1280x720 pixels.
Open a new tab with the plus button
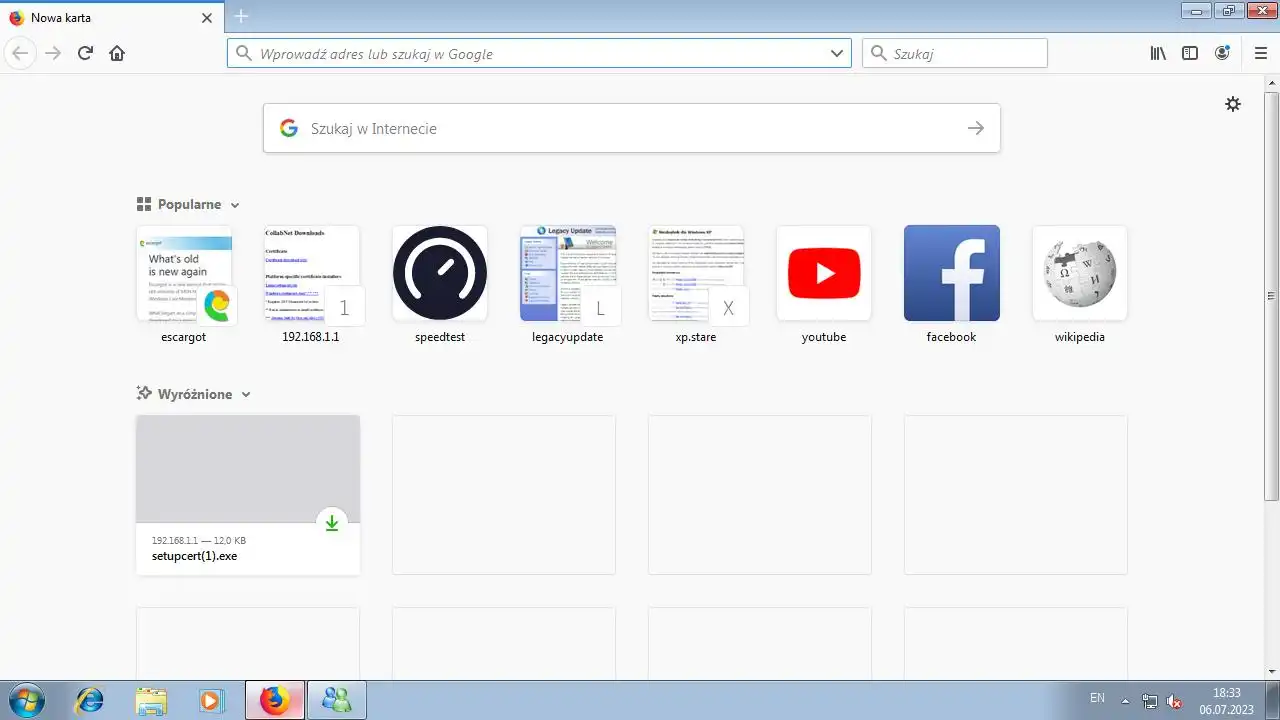(241, 16)
